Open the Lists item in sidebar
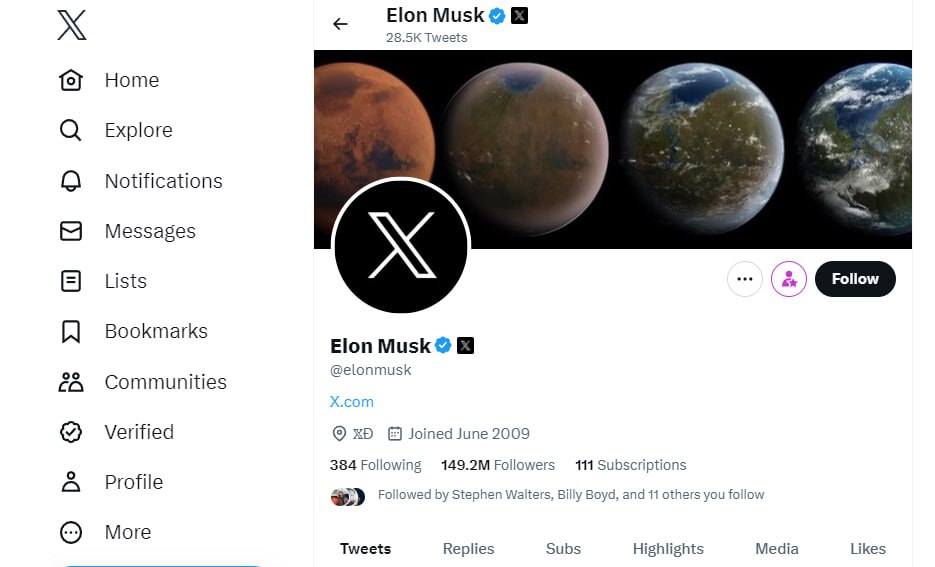935x567 pixels. 103,281
